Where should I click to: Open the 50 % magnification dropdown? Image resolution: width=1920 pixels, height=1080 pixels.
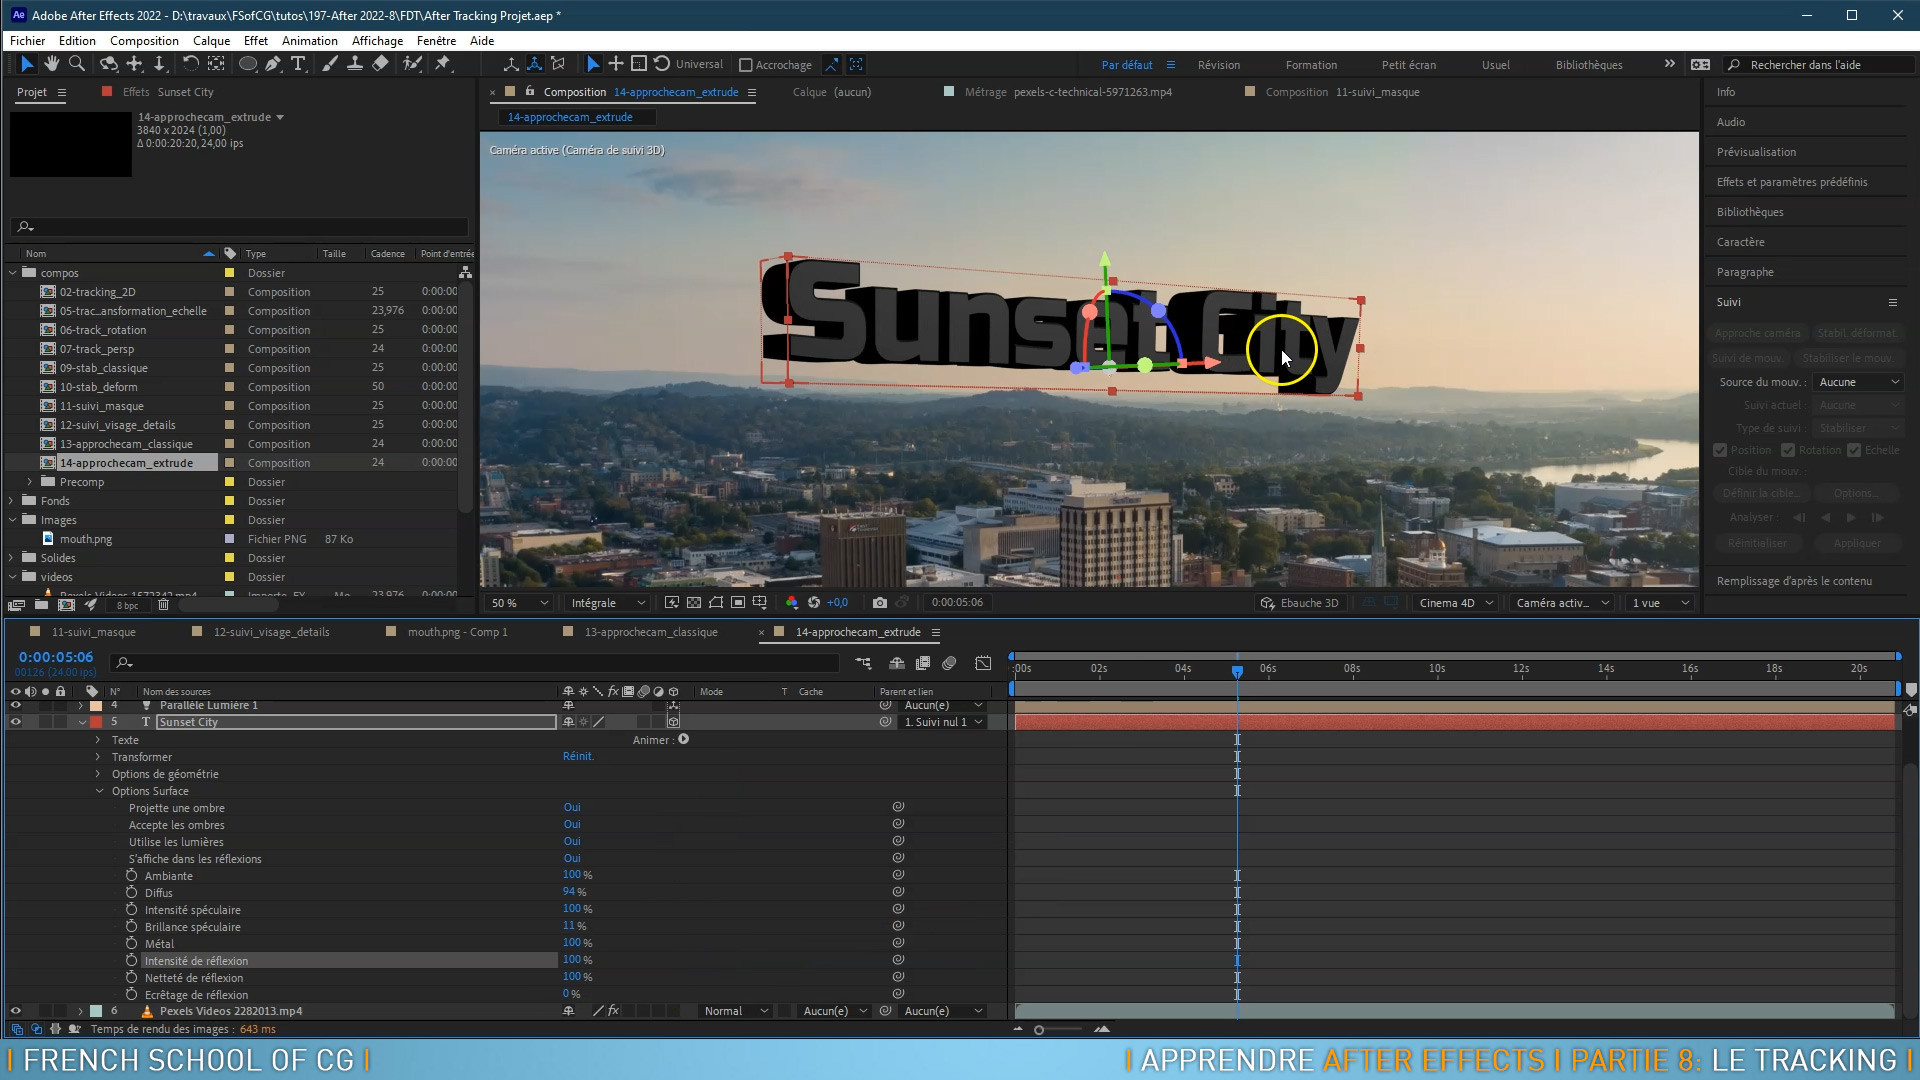(520, 603)
